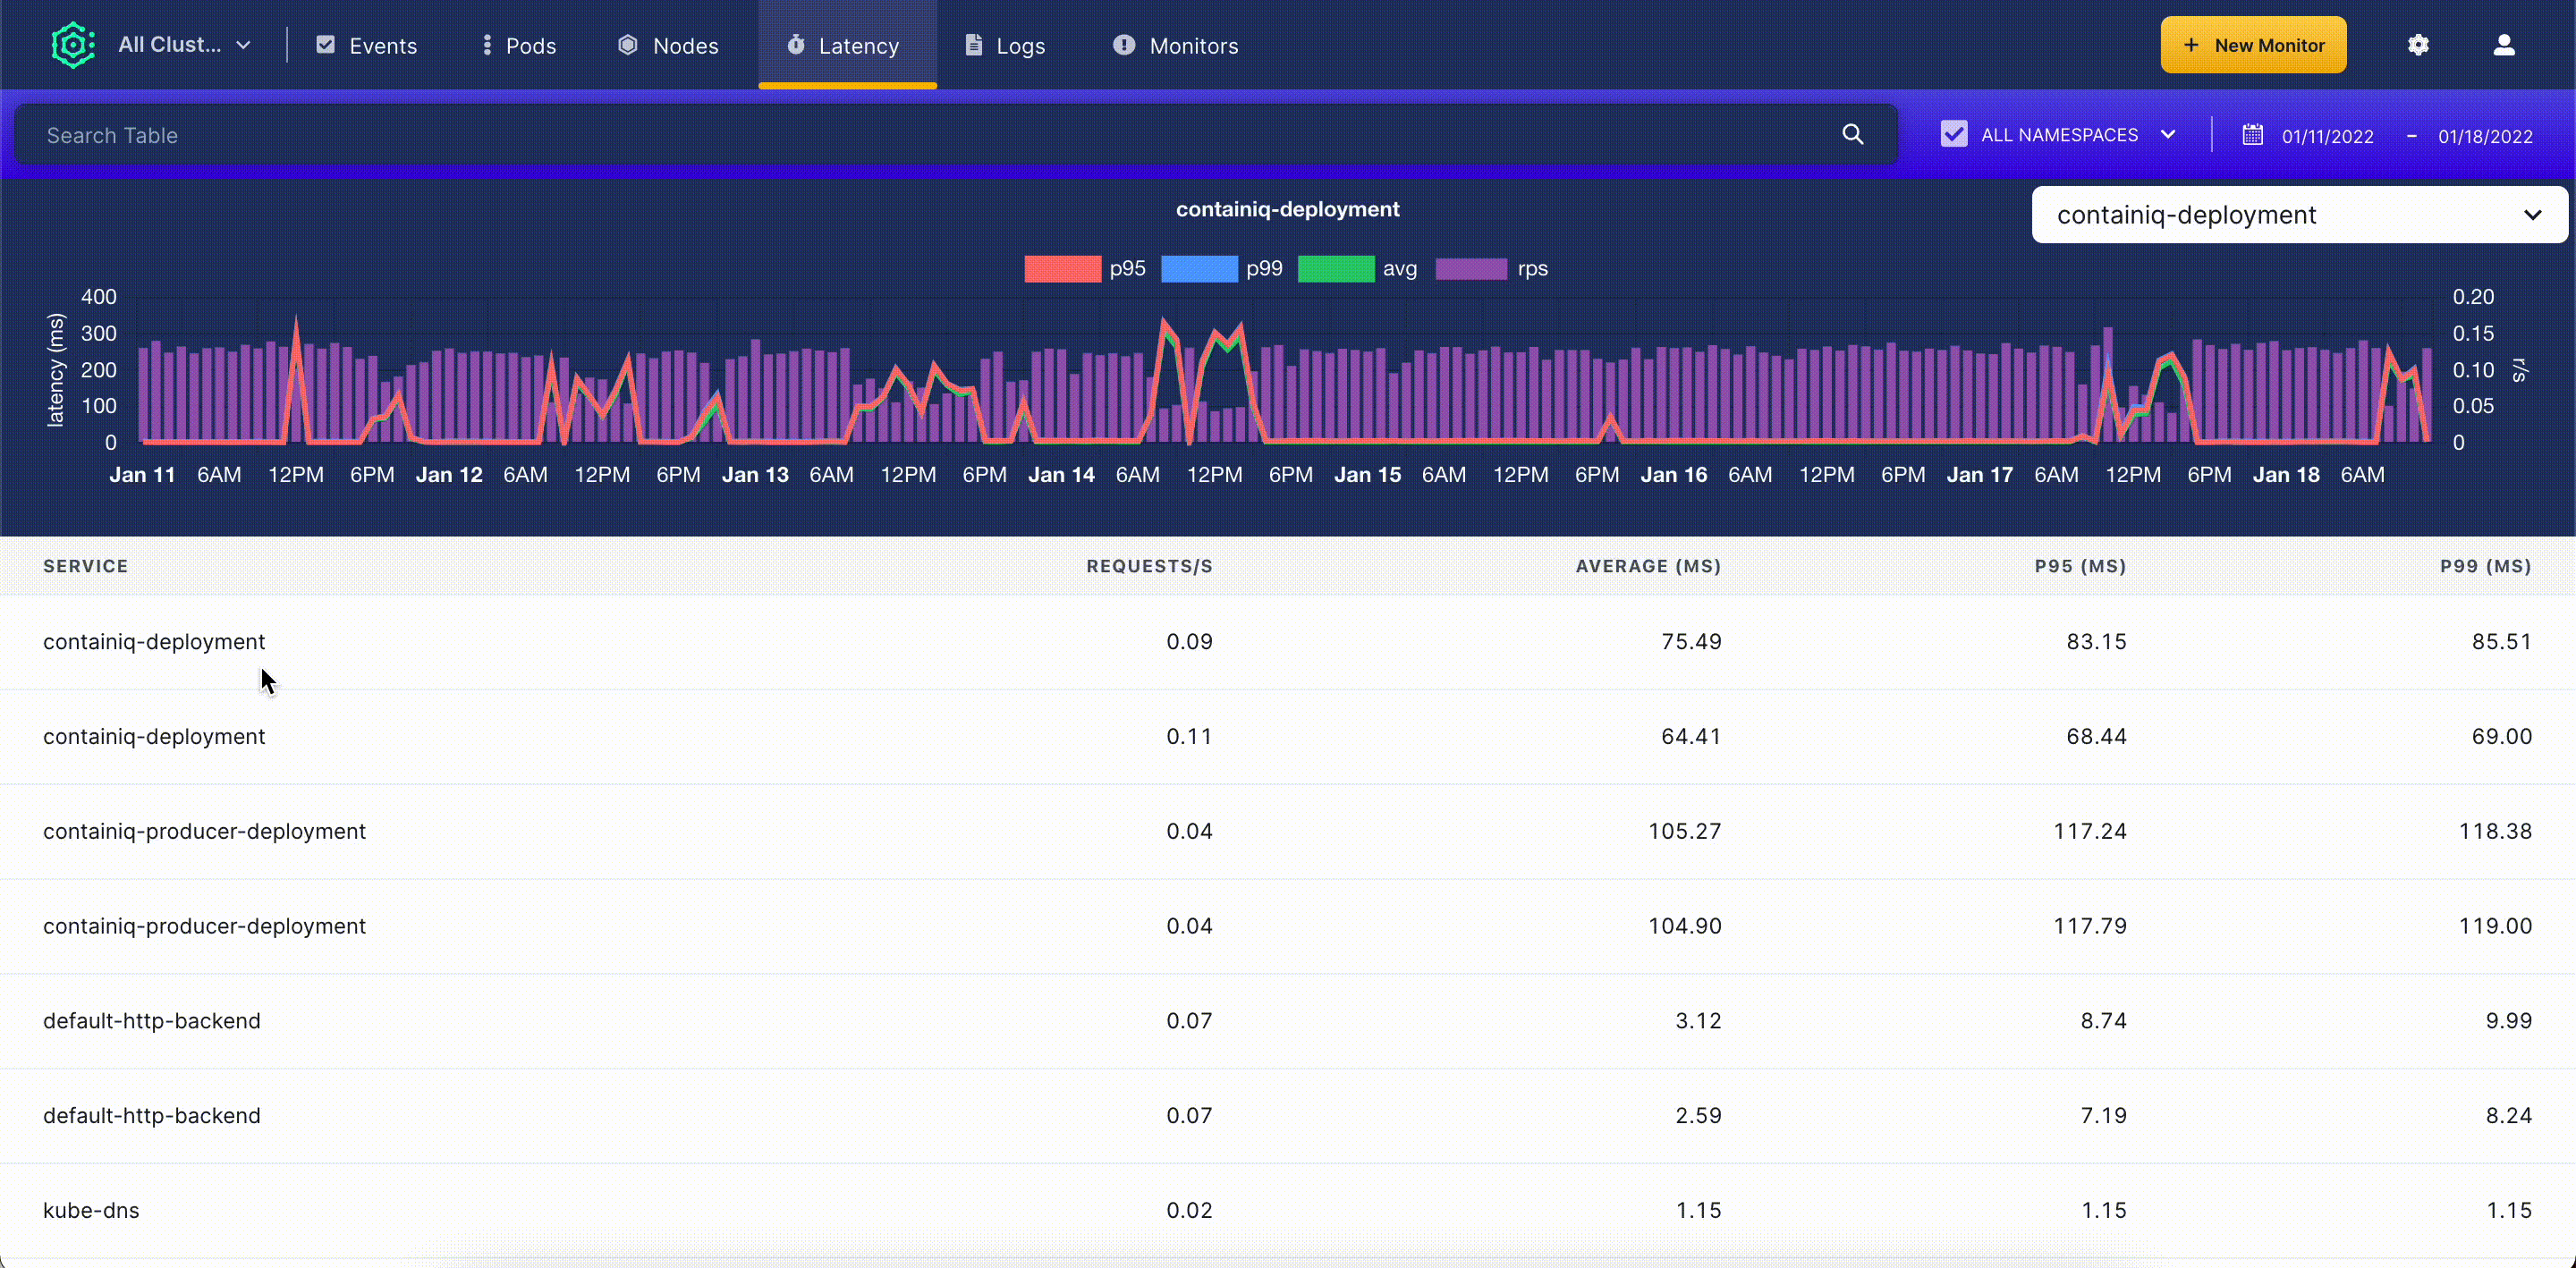The width and height of the screenshot is (2576, 1268).
Task: Toggle the avg legend swatch
Action: click(x=1336, y=269)
